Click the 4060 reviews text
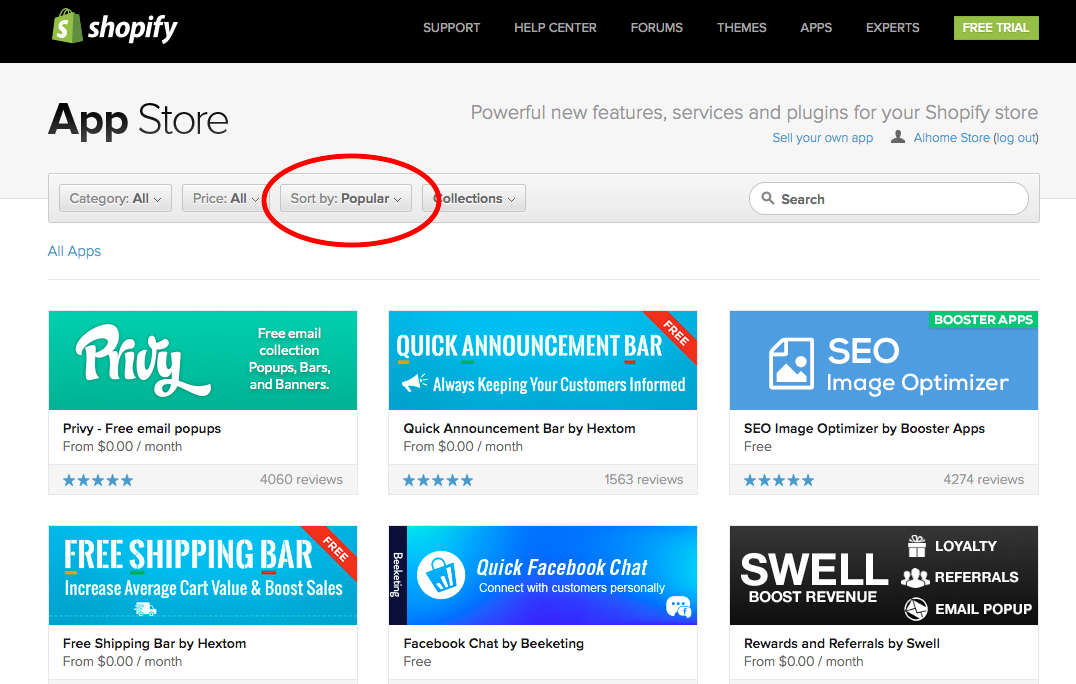This screenshot has width=1076, height=684. 301,480
